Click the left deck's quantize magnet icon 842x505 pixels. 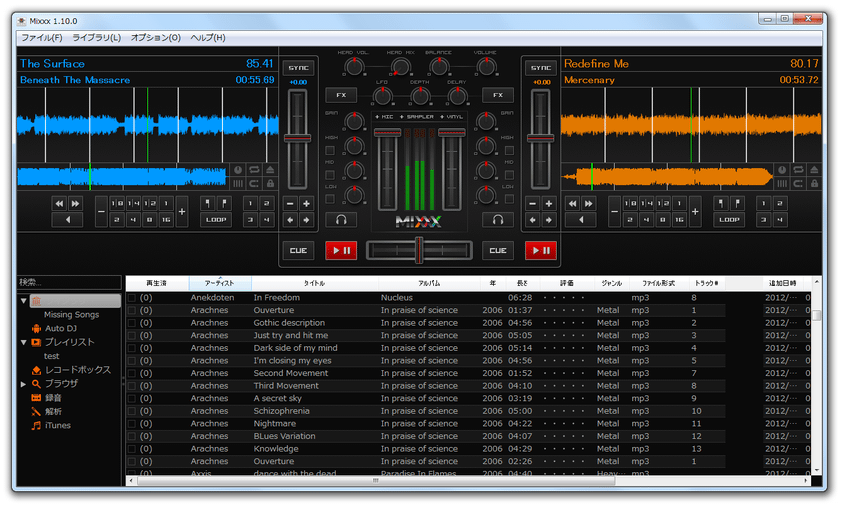coord(254,184)
